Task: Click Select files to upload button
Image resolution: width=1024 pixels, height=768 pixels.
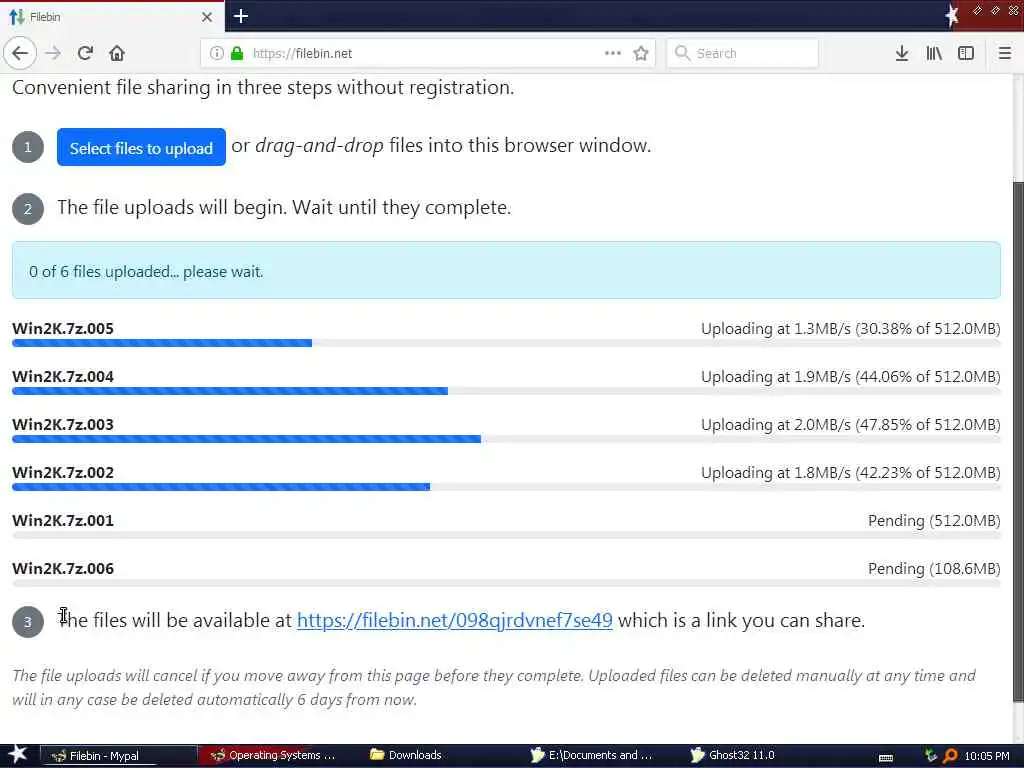Action: click(x=141, y=147)
